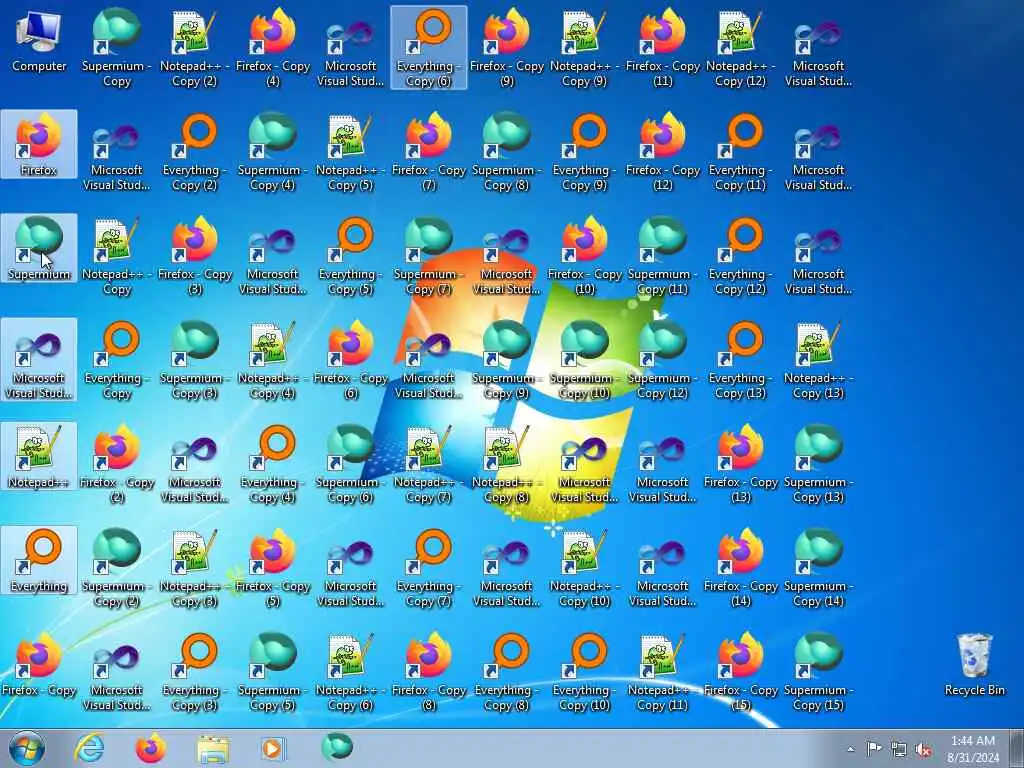This screenshot has width=1024, height=768.
Task: Select Firefox - Copy (2) shortcut
Action: click(117, 464)
